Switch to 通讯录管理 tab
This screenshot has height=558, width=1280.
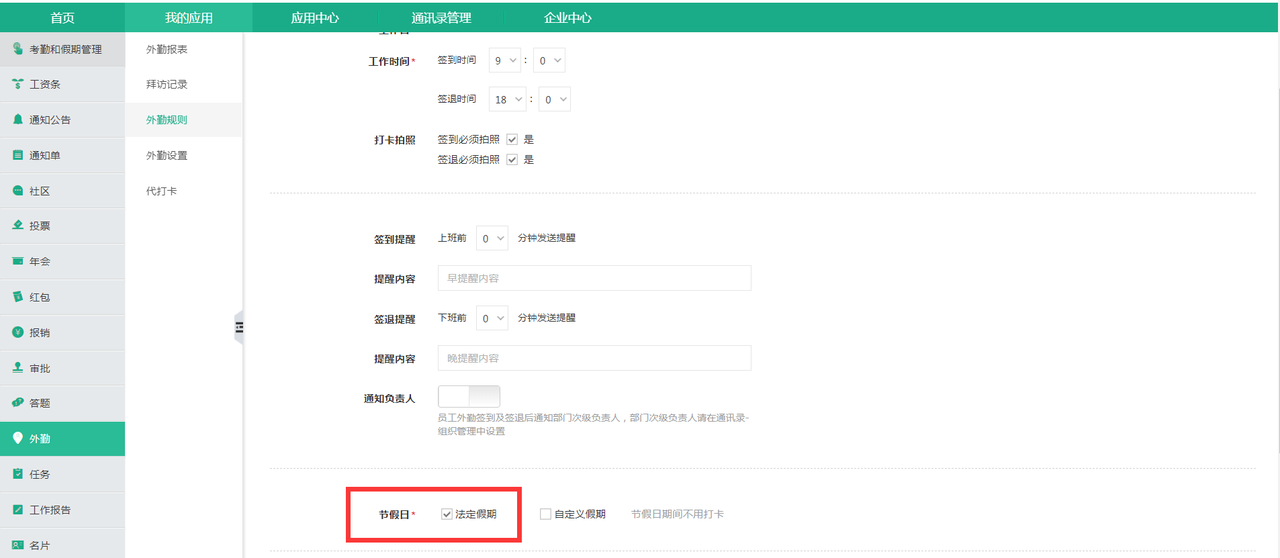coord(441,18)
